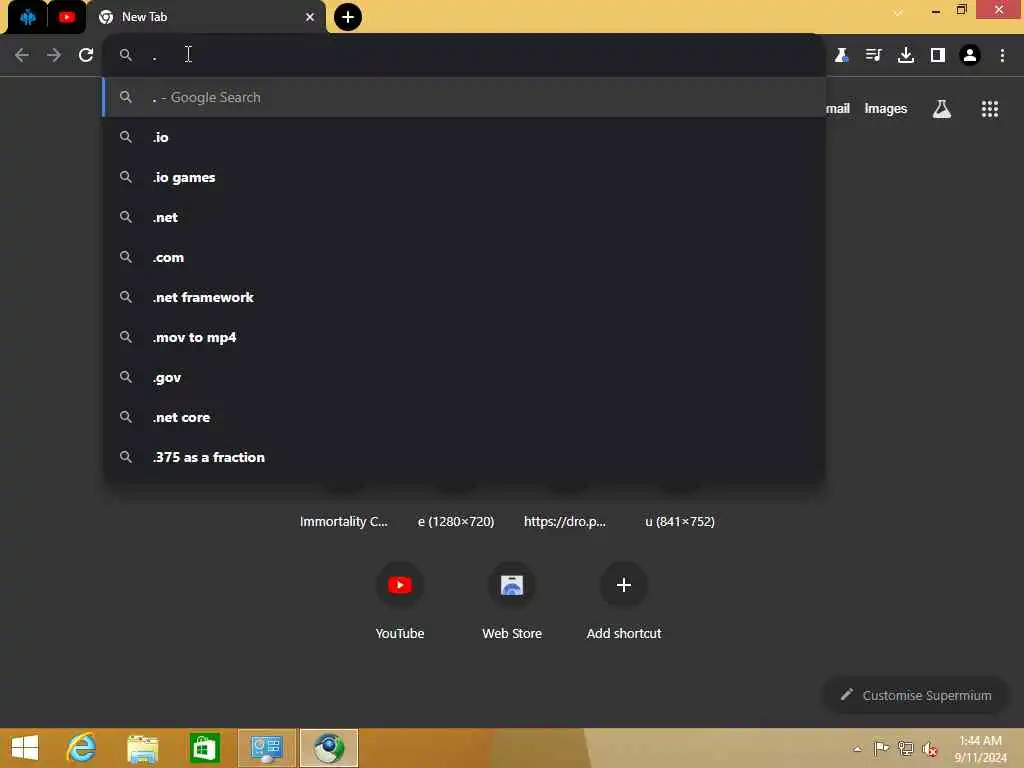Close the New Tab tab
This screenshot has width=1024, height=768.
coord(310,17)
